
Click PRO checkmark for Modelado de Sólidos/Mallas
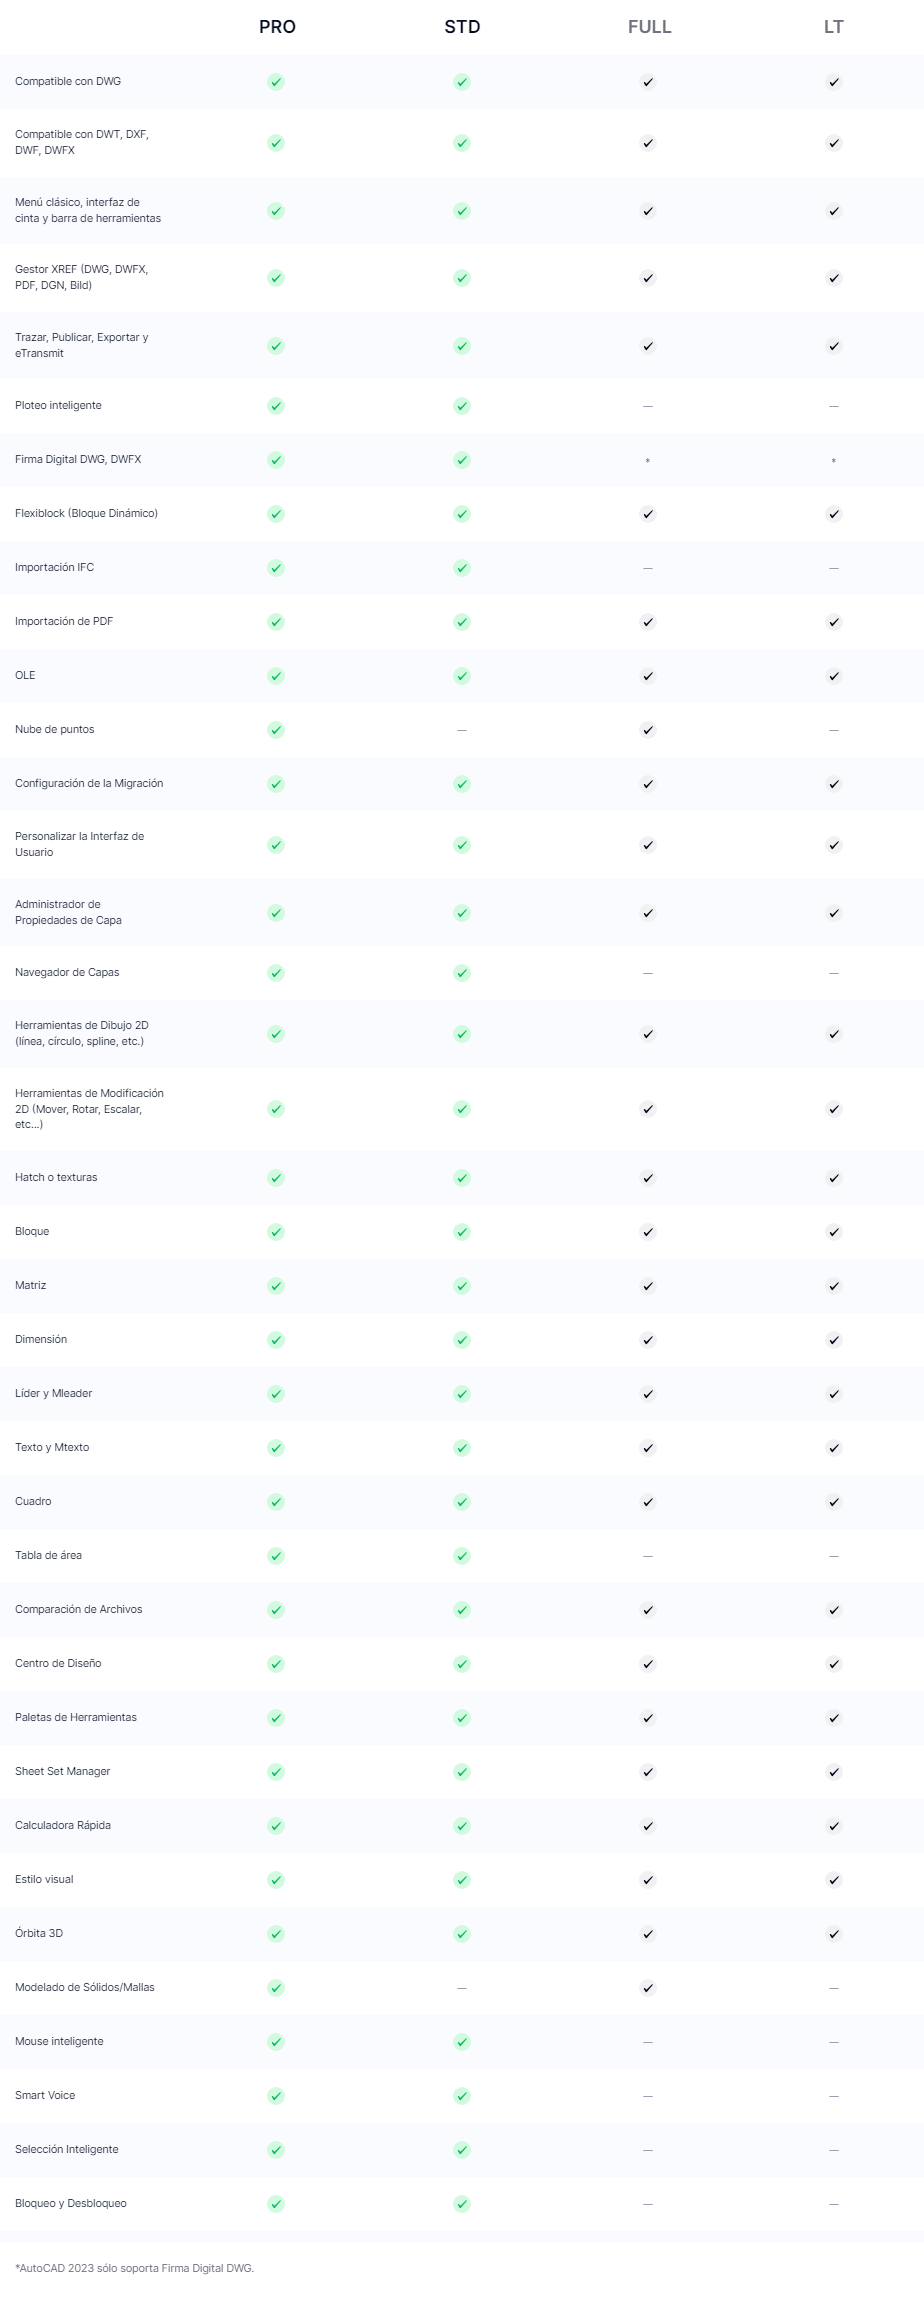(x=276, y=1988)
